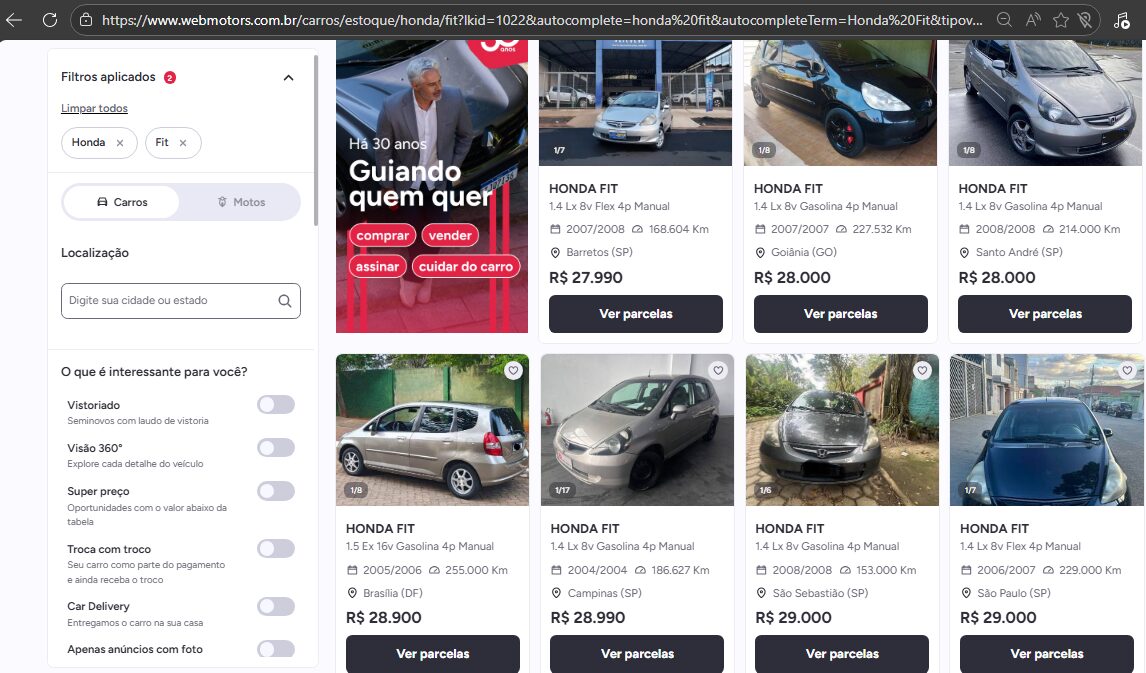Favorite the São Sebastião Honda Fit heart
Image resolution: width=1146 pixels, height=673 pixels.
point(922,370)
